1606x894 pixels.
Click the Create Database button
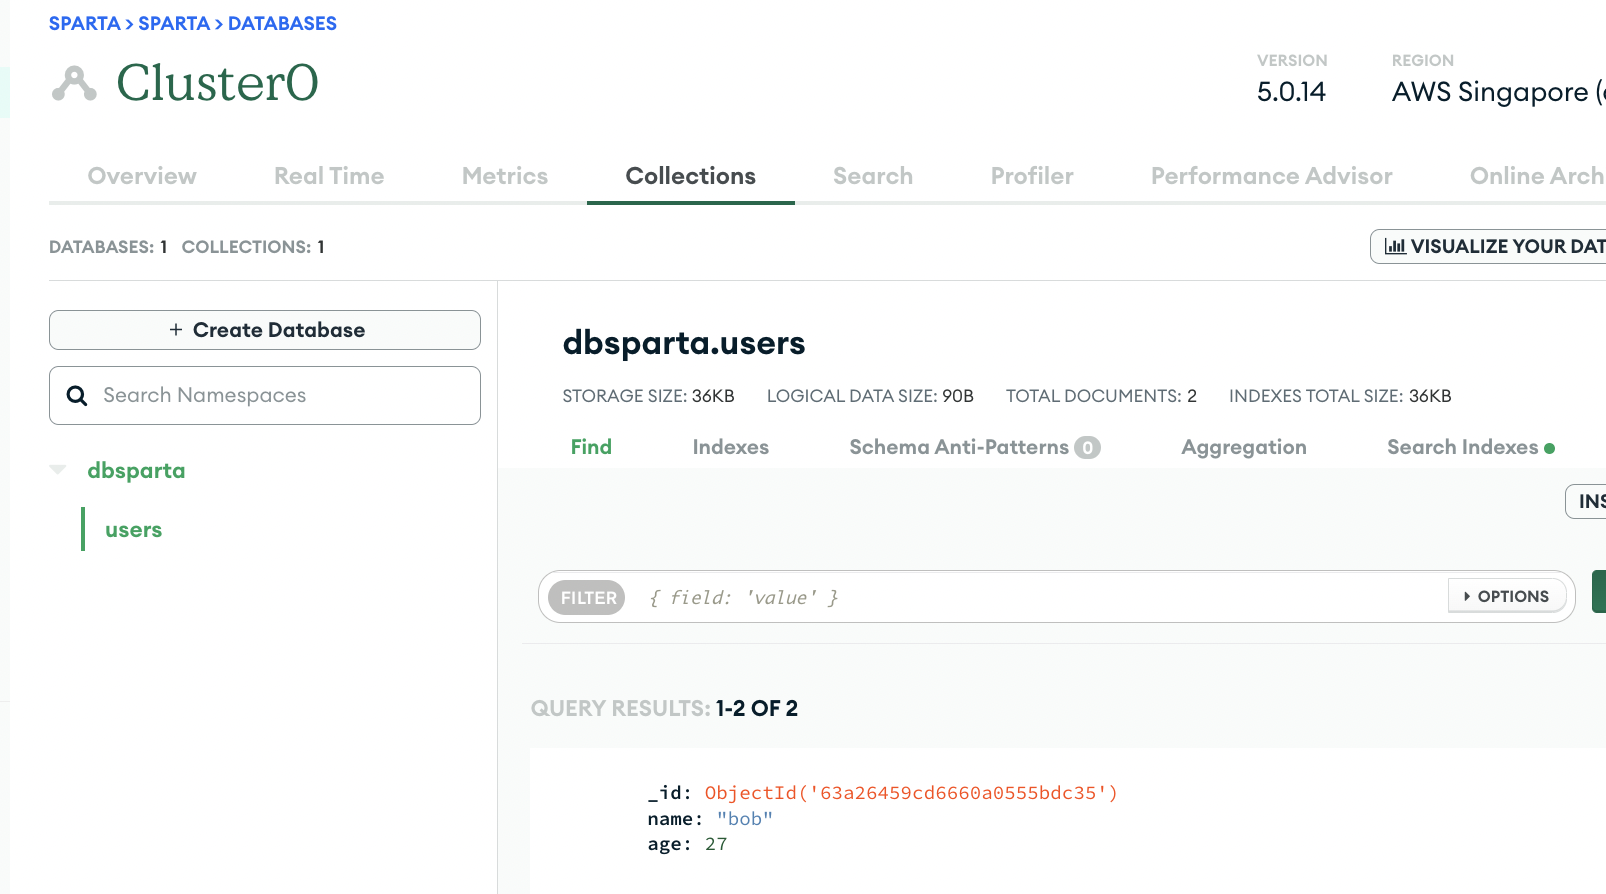[265, 330]
